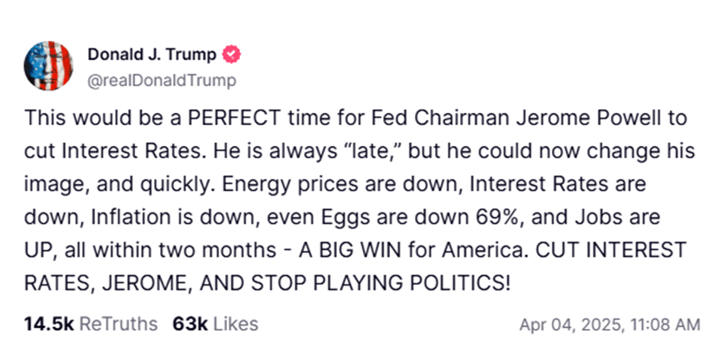This screenshot has width=717, height=361.
Task: Click the pink verified checkmark badge
Action: [x=231, y=54]
